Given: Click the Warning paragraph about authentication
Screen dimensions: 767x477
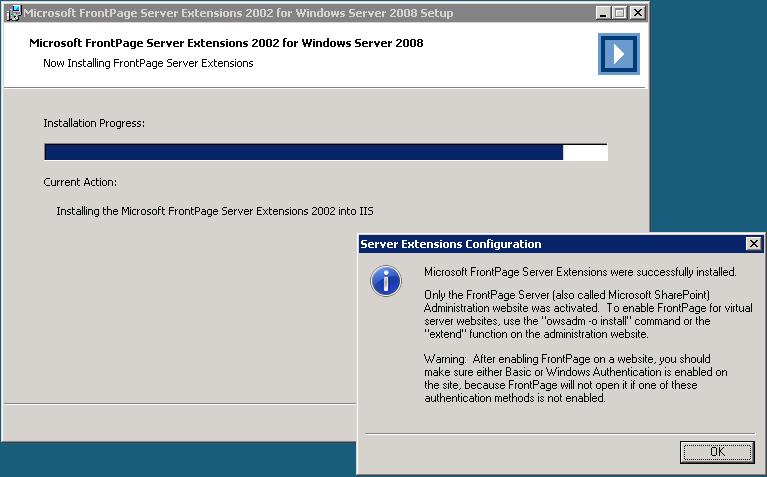Looking at the screenshot, I should [576, 379].
